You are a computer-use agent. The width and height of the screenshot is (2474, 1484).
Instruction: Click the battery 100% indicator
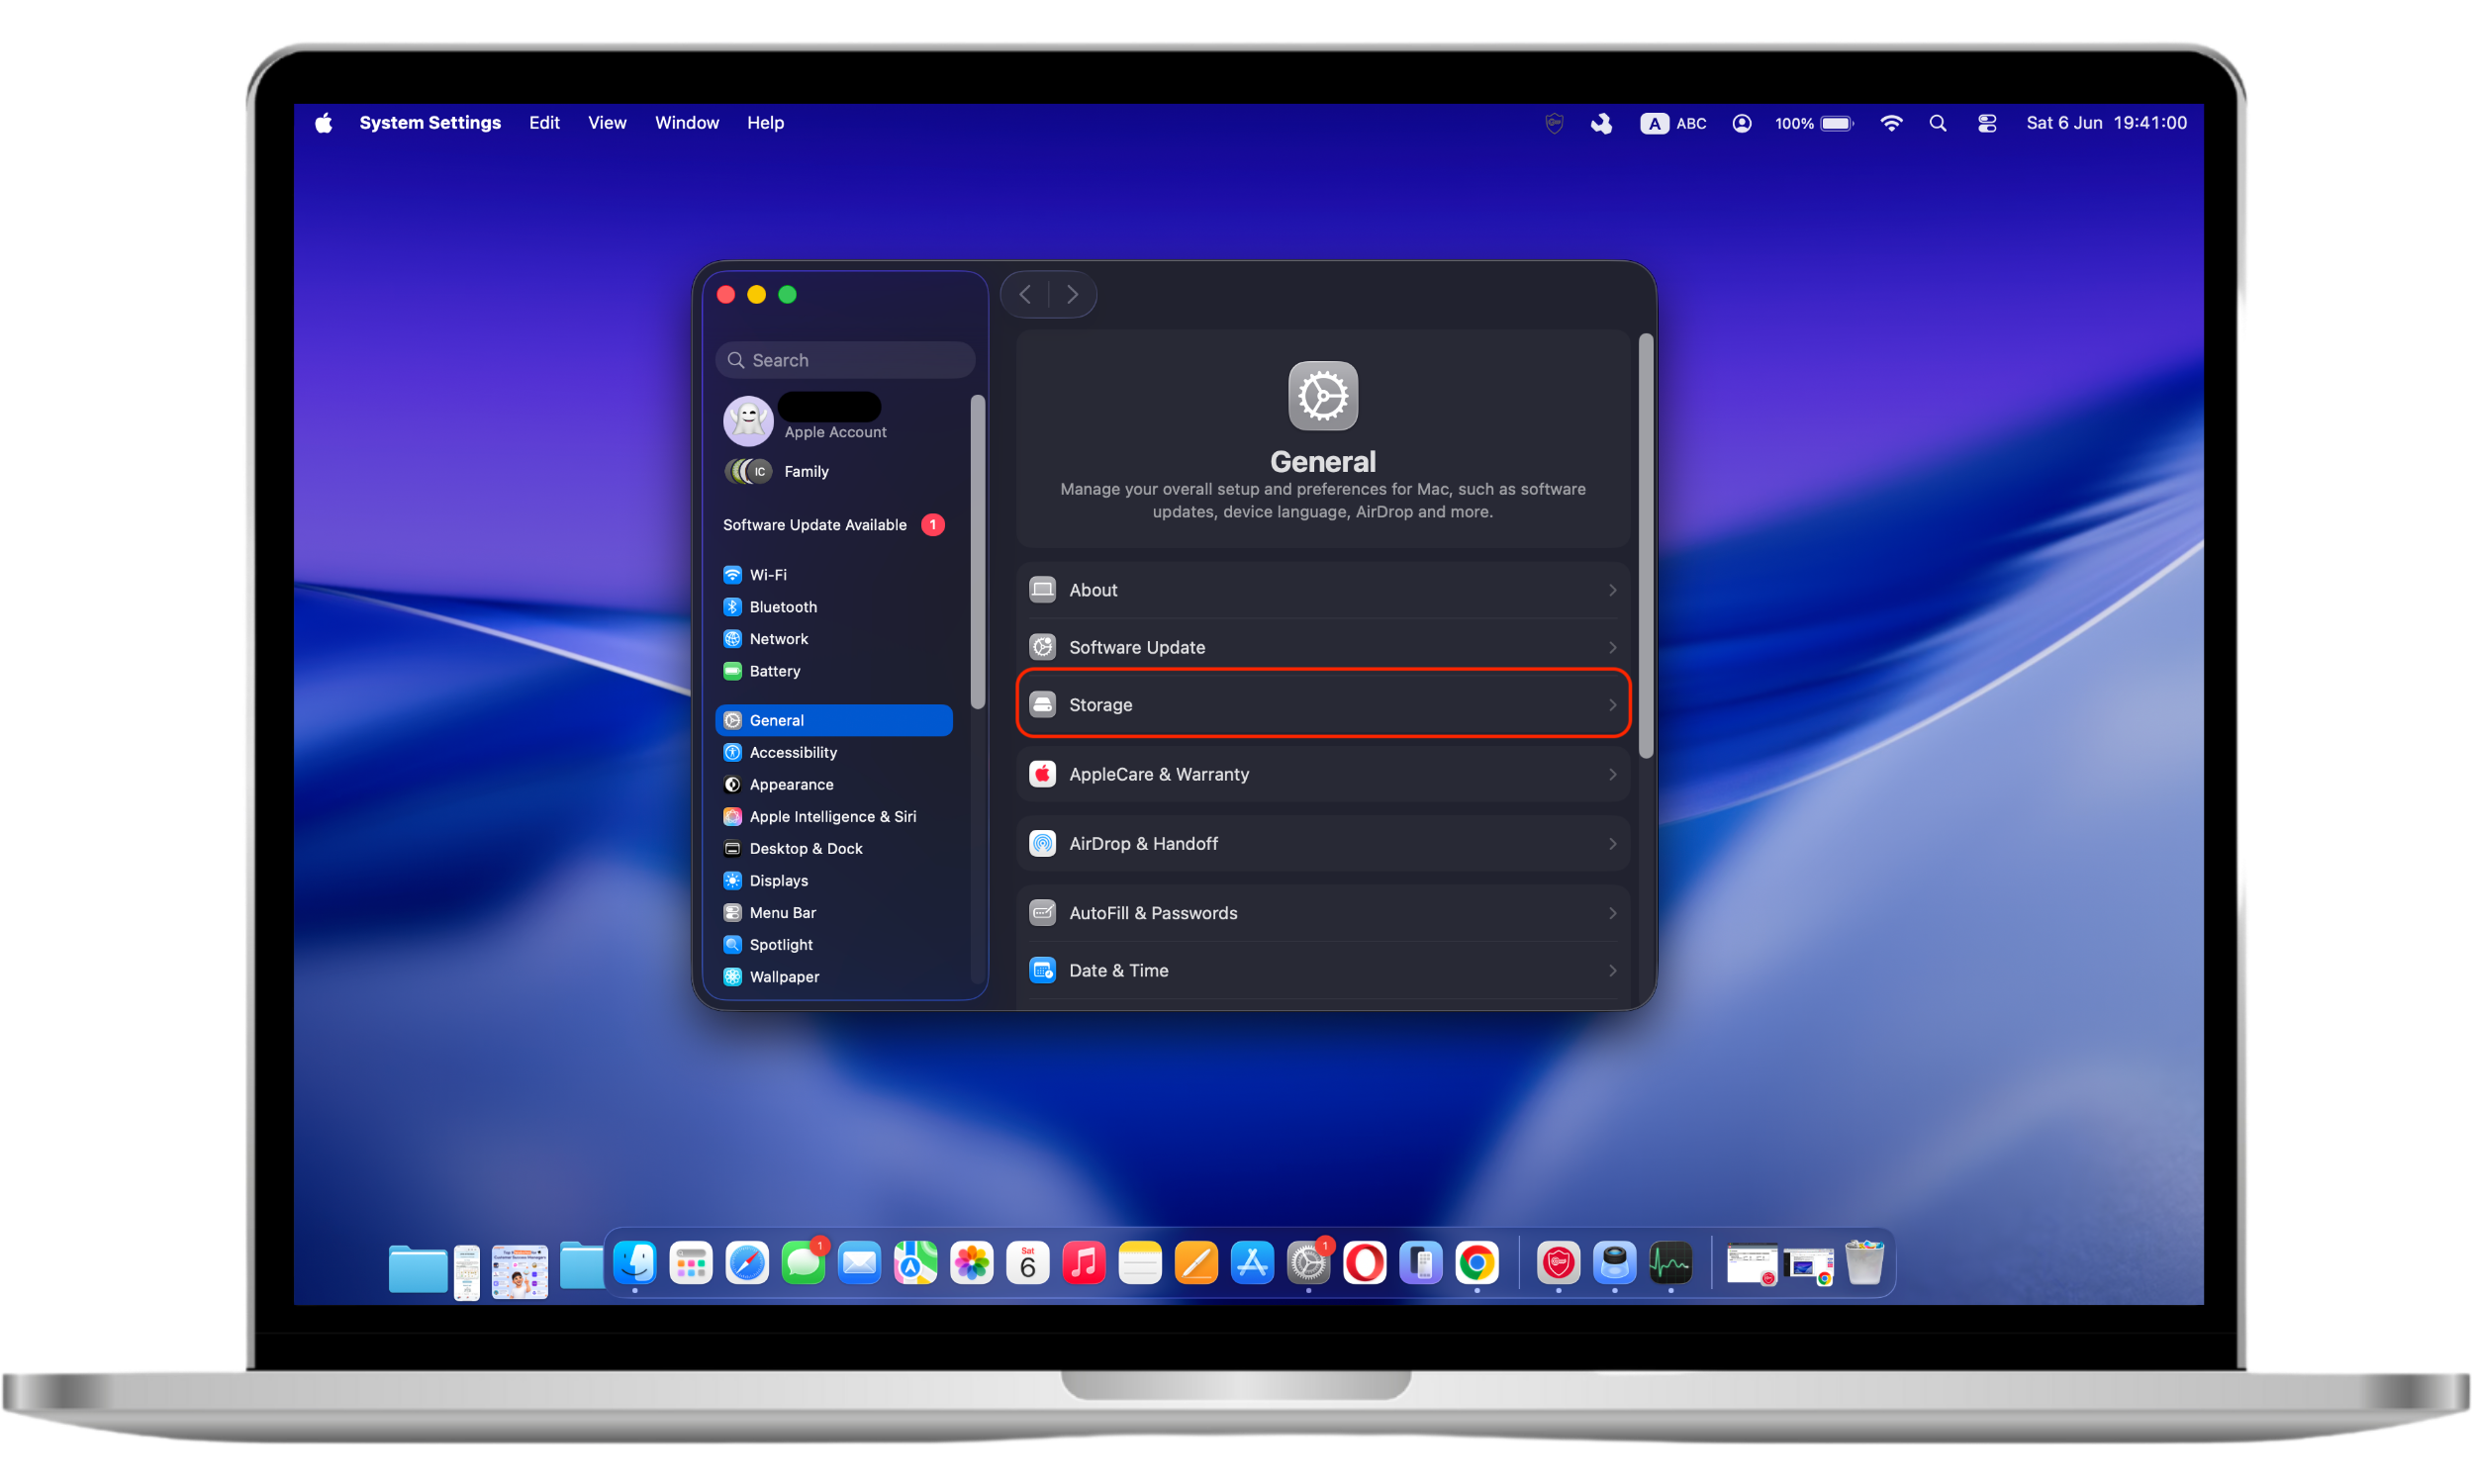coord(1813,123)
